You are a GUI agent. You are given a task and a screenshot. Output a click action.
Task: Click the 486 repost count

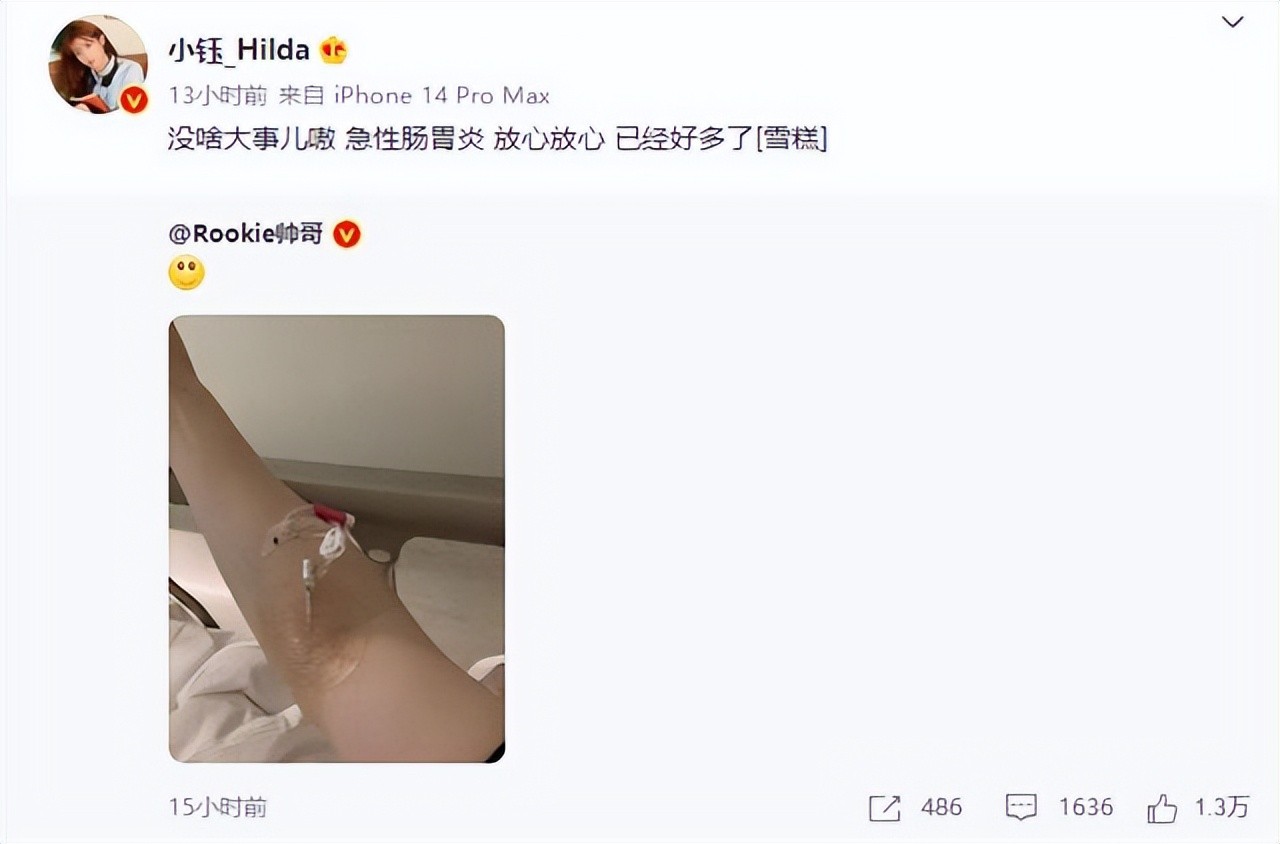pyautogui.click(x=941, y=808)
